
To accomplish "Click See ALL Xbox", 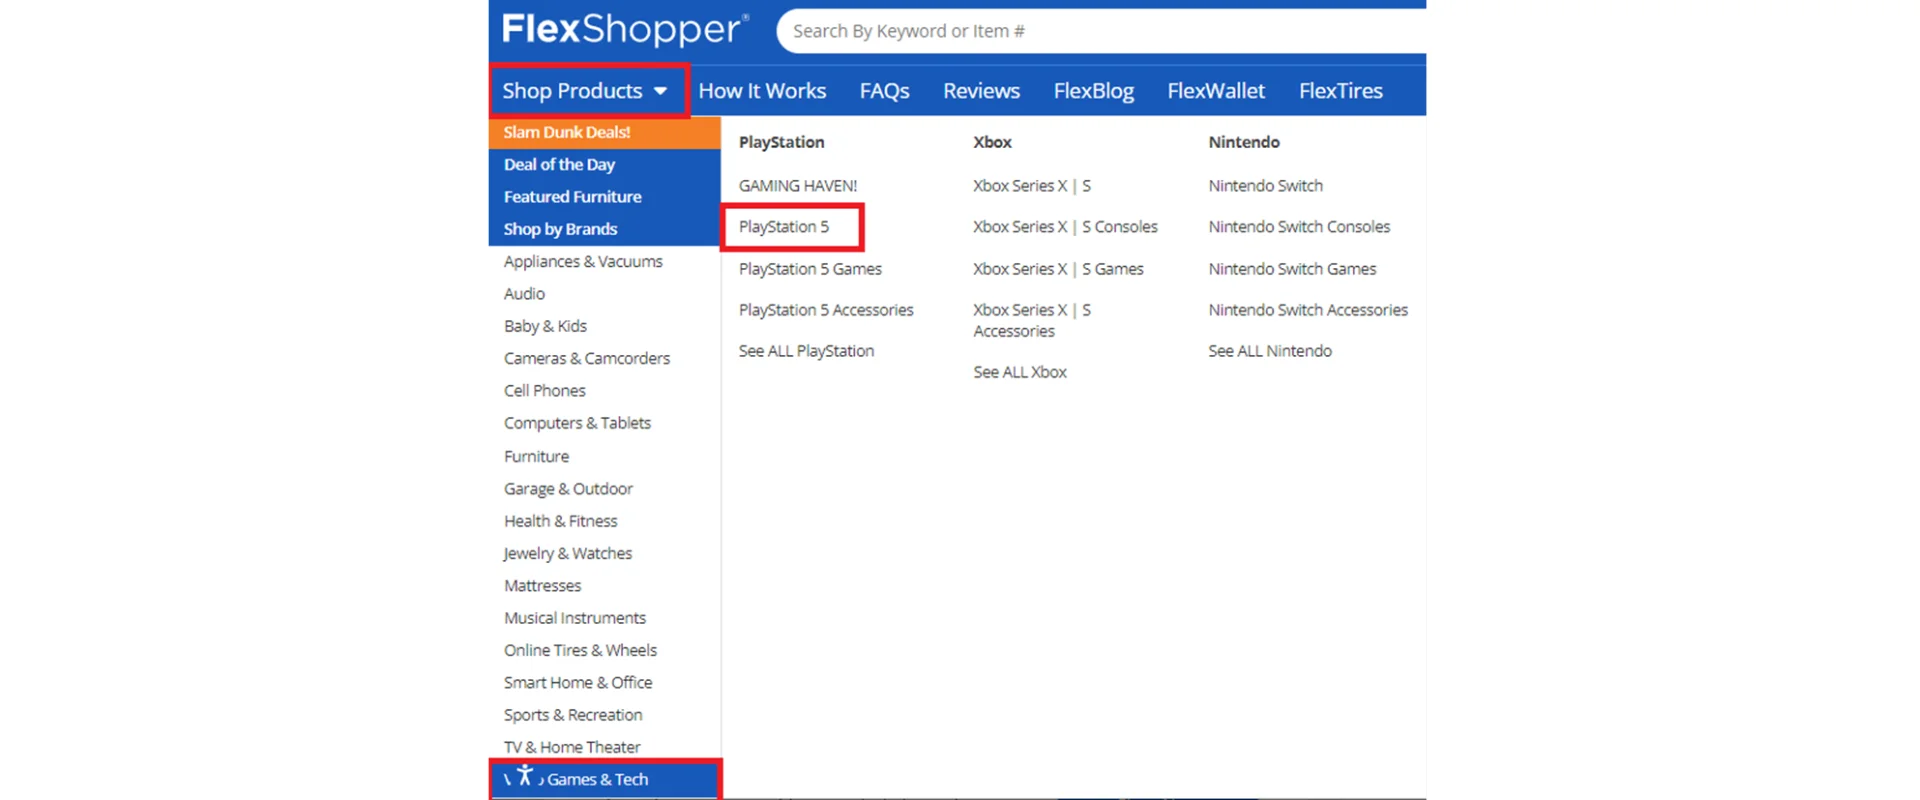I will (x=1020, y=372).
